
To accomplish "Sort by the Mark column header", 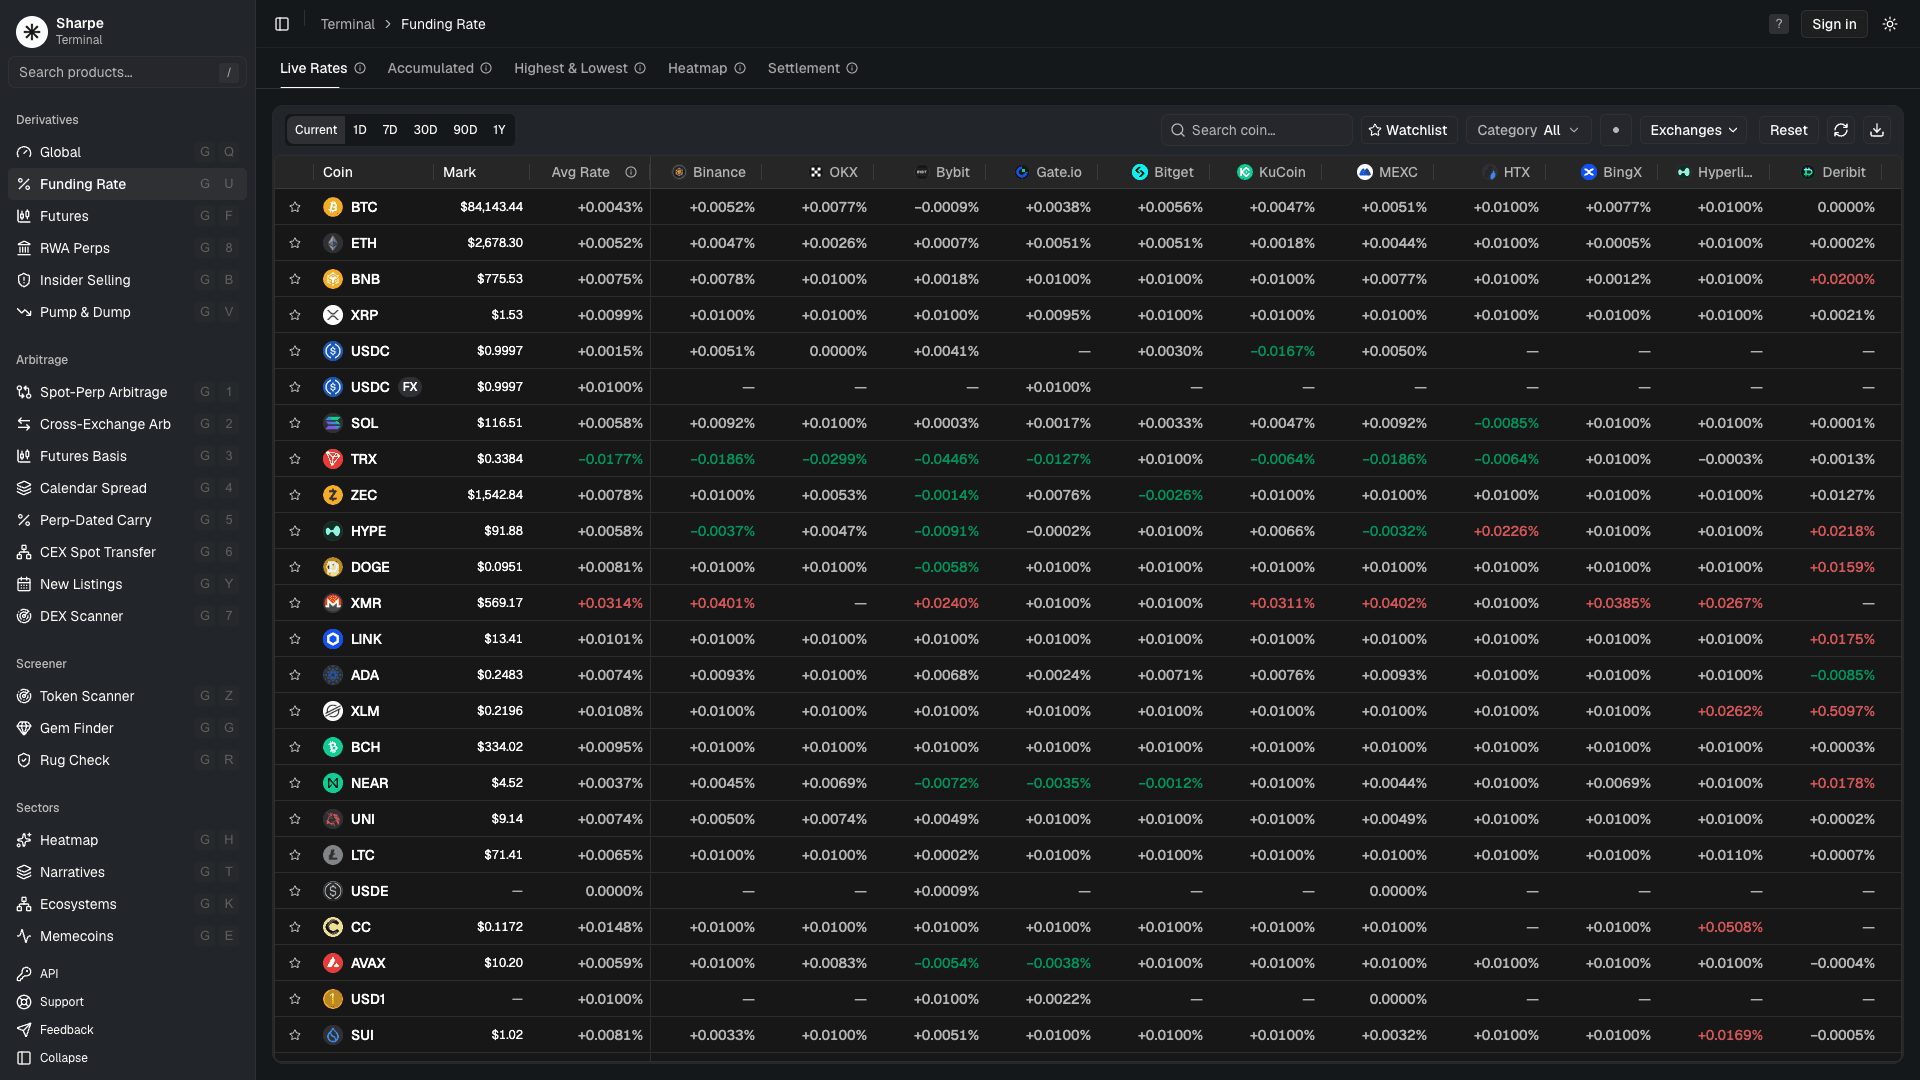I will coord(459,172).
